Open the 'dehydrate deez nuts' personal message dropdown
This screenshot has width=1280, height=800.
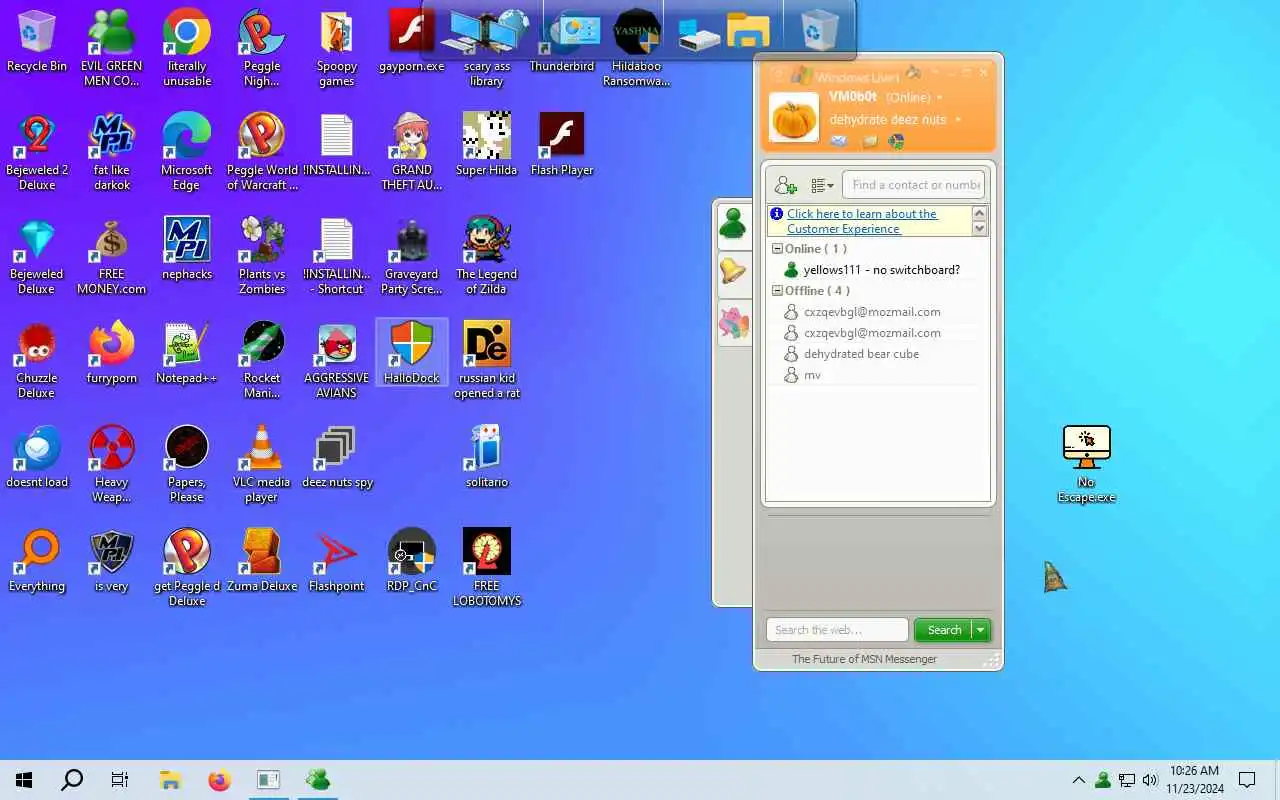coord(958,120)
